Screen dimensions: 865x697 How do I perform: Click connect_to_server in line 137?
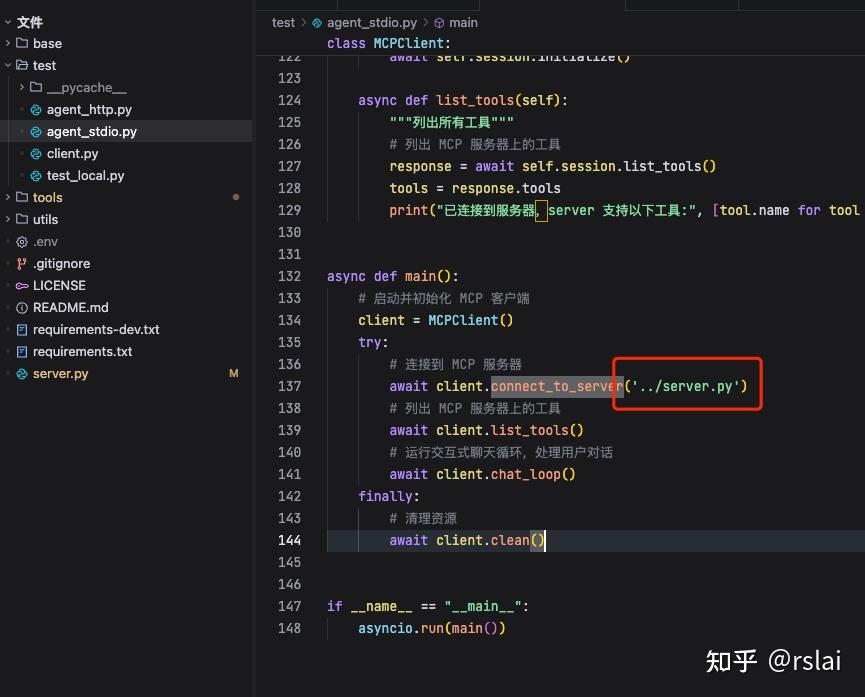click(x=557, y=386)
